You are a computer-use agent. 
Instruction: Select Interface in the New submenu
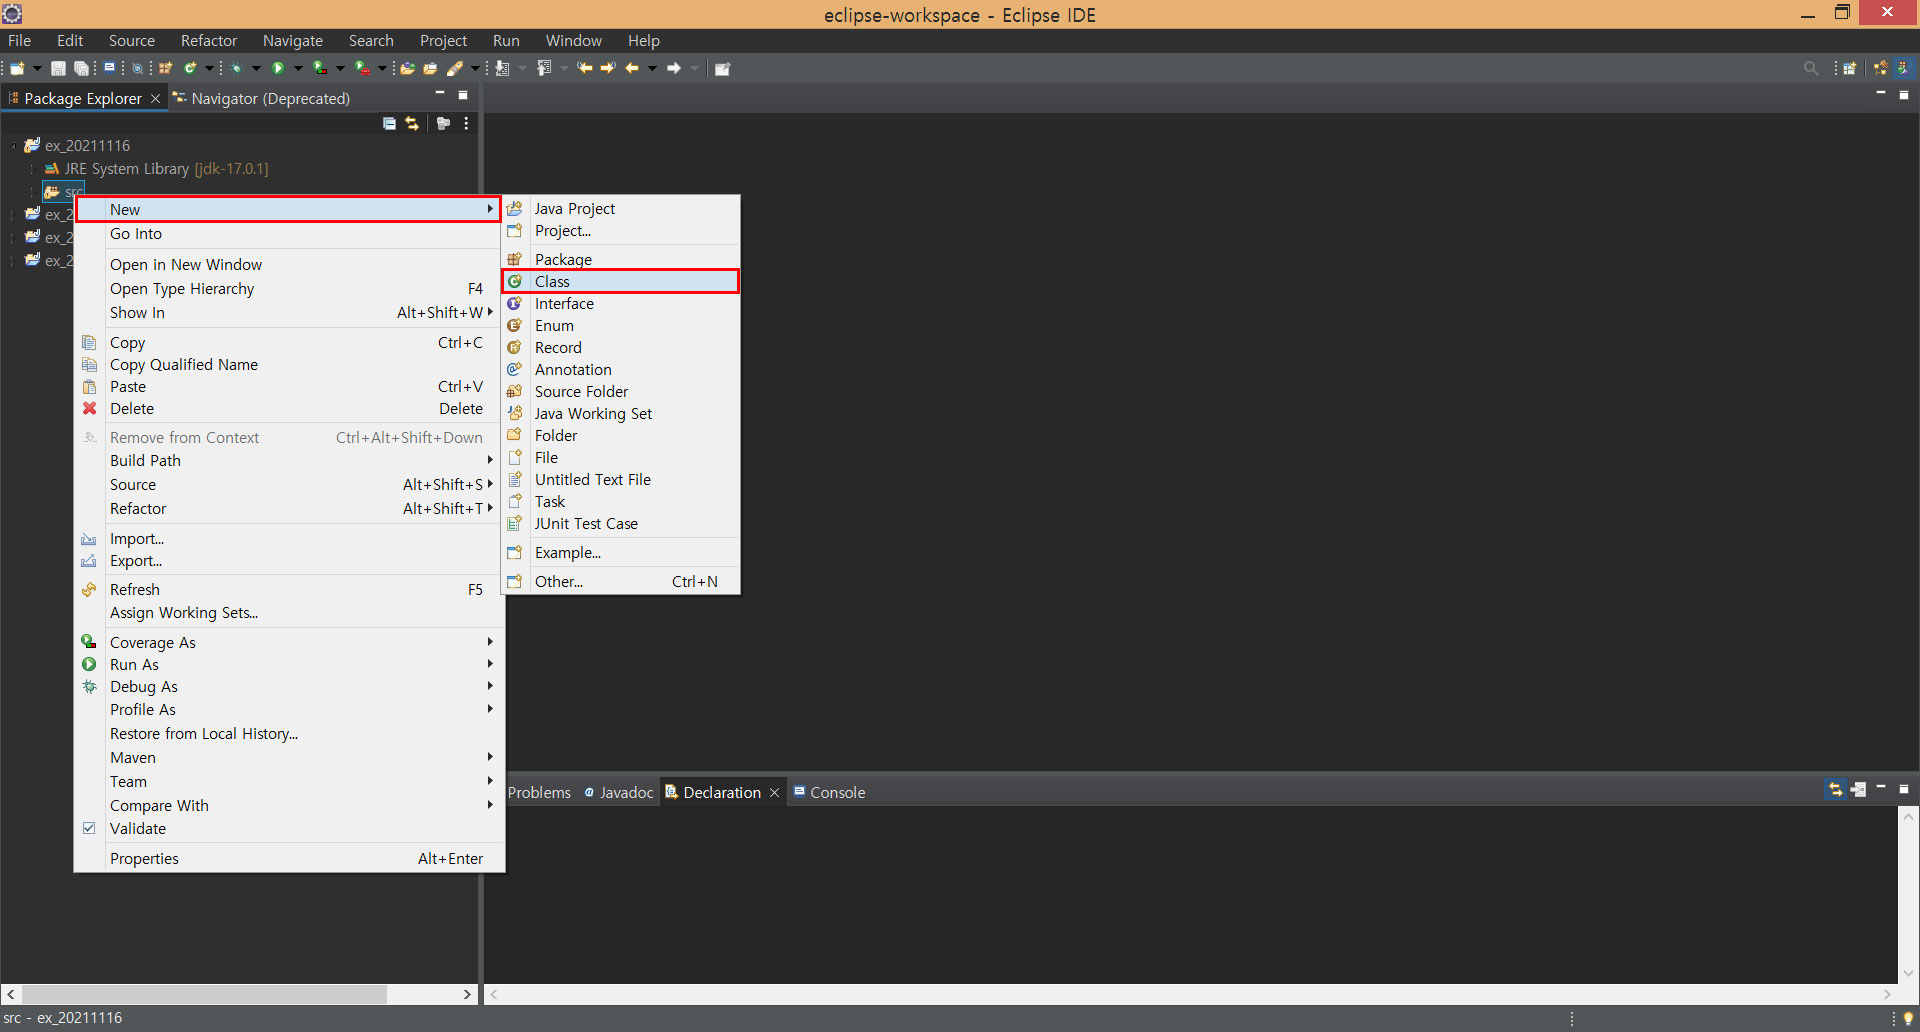point(620,303)
